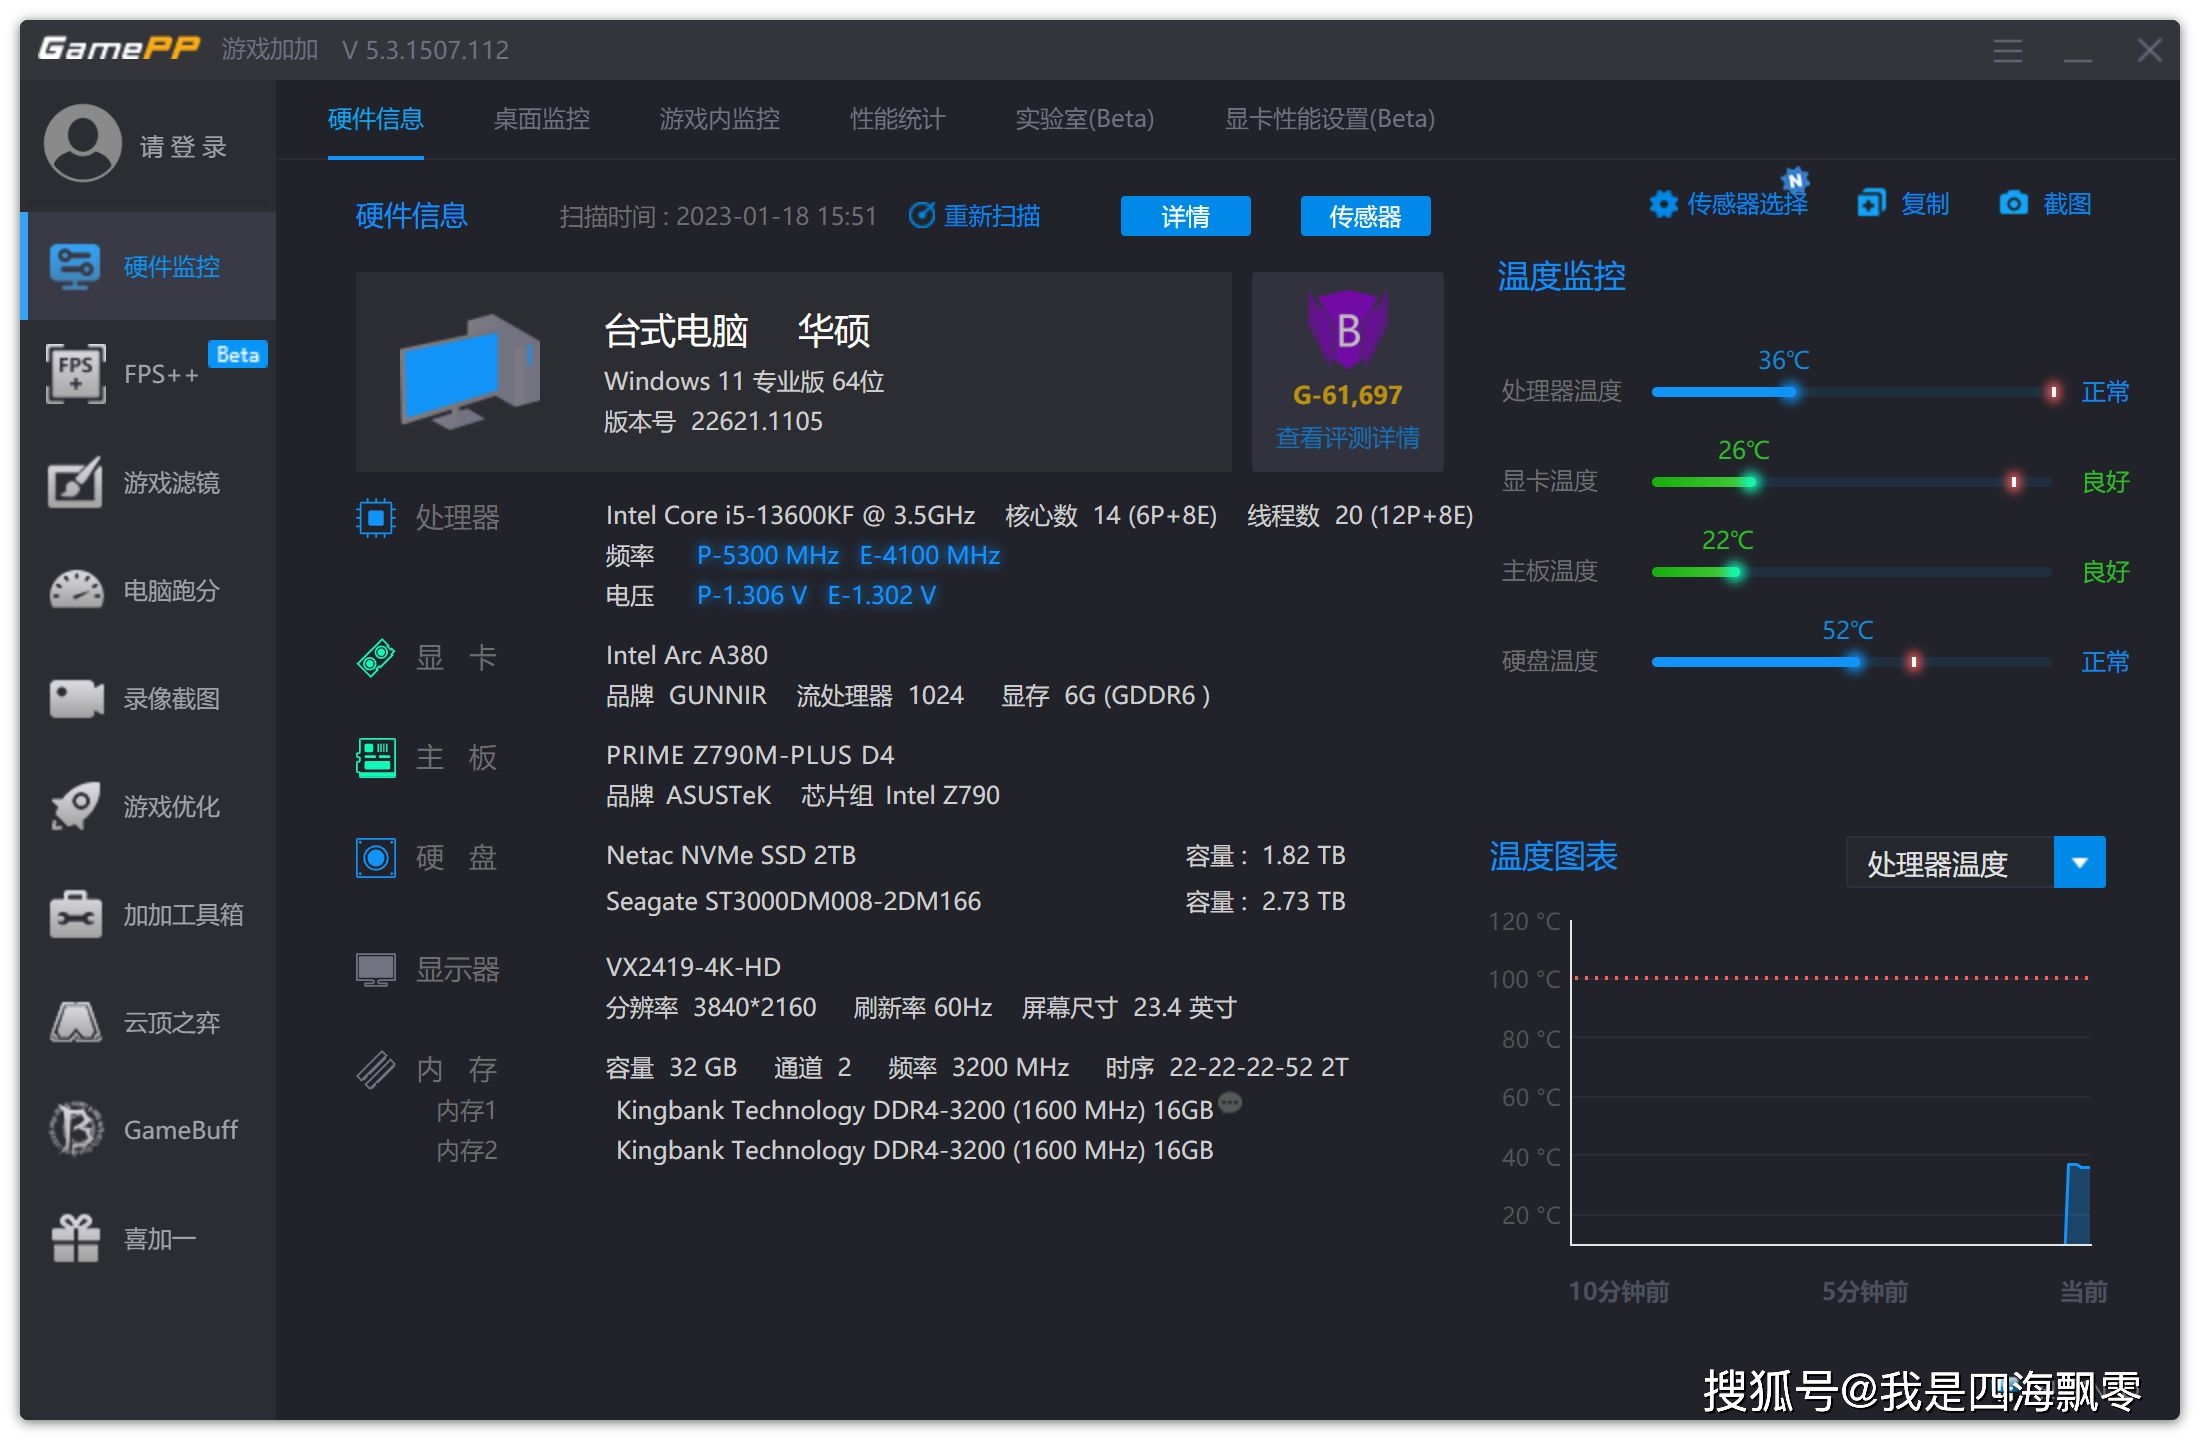
Task: Click VX2419-4K-HD monitor name
Action: (693, 967)
